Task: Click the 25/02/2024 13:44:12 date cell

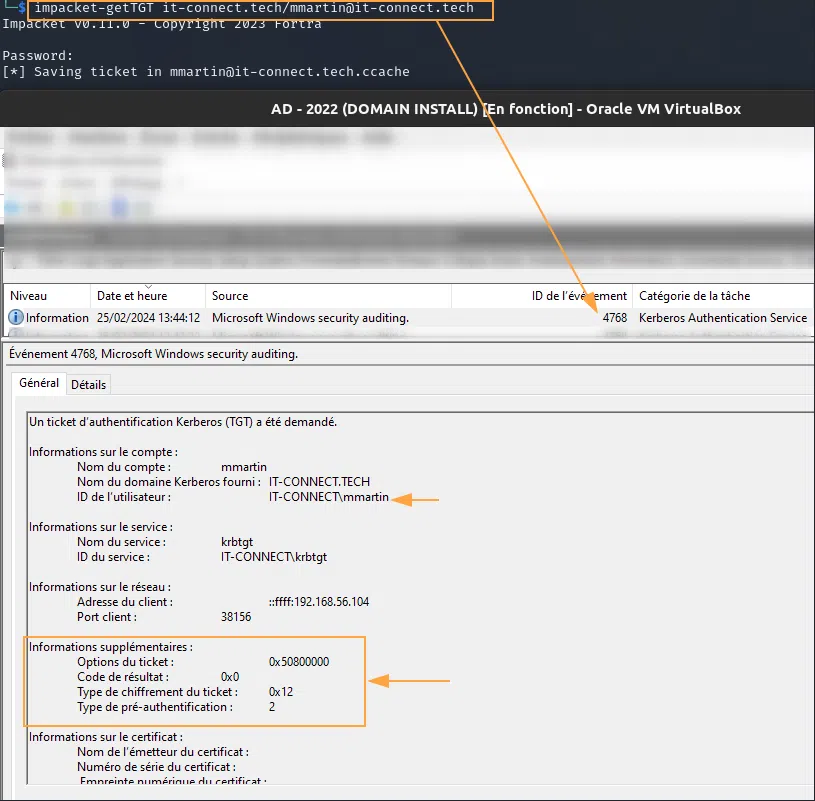Action: 148,318
